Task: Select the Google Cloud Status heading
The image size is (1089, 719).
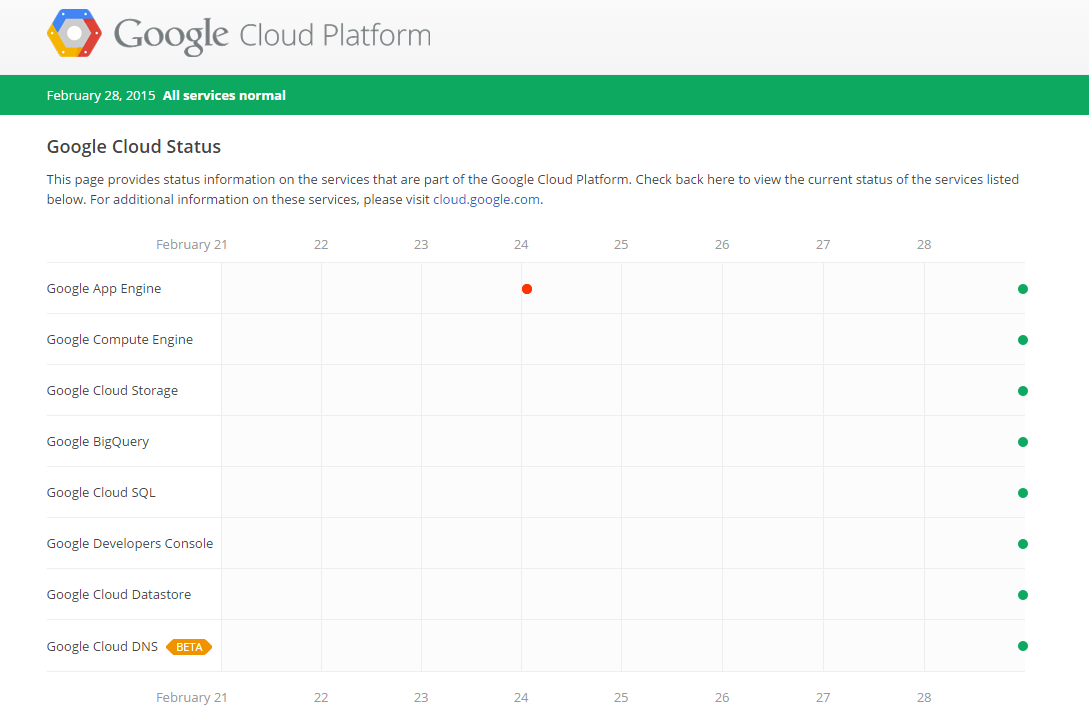Action: point(133,147)
